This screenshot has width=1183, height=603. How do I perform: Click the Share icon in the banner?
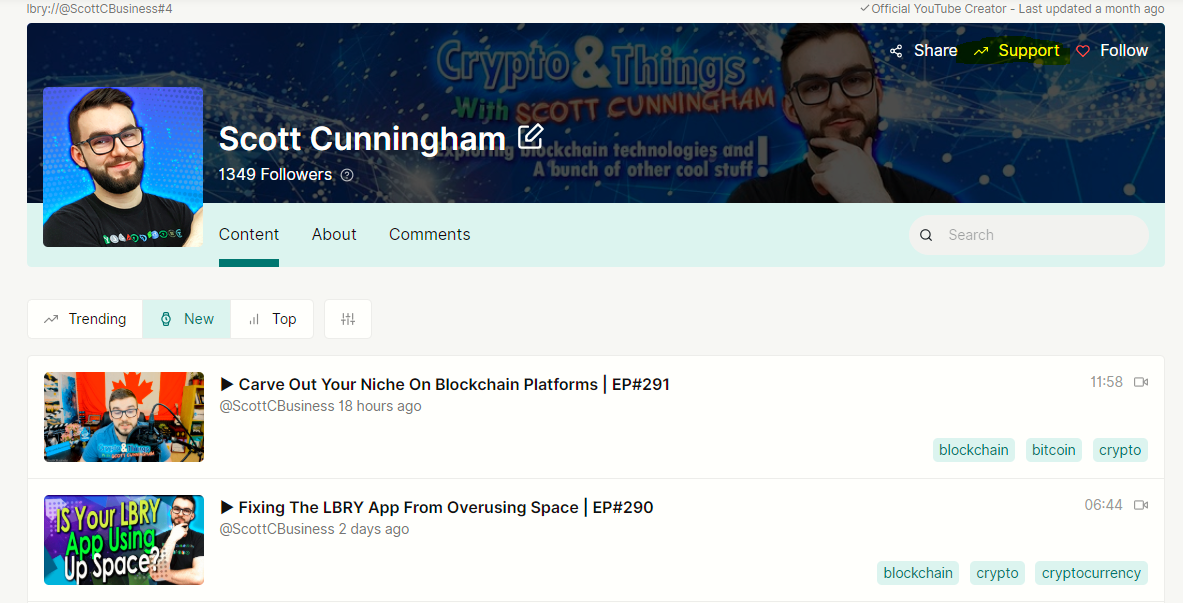click(896, 51)
